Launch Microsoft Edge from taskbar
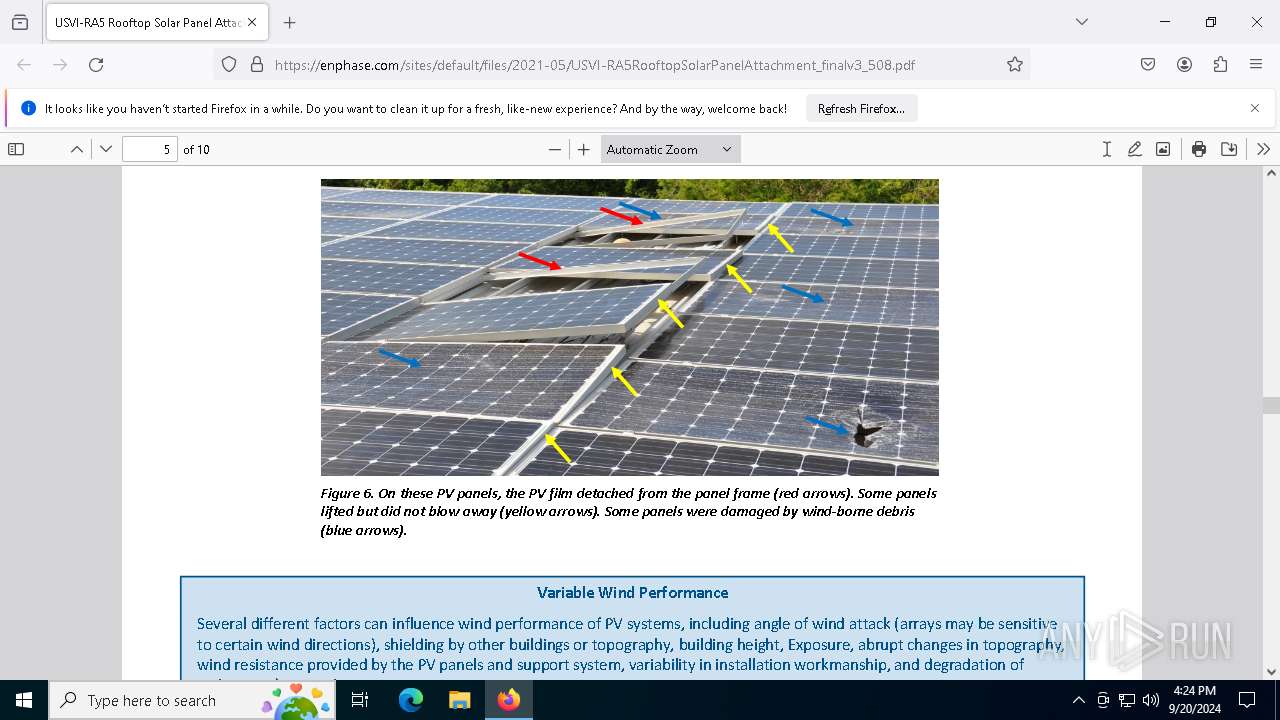Screen dimensions: 1280x720 411,700
